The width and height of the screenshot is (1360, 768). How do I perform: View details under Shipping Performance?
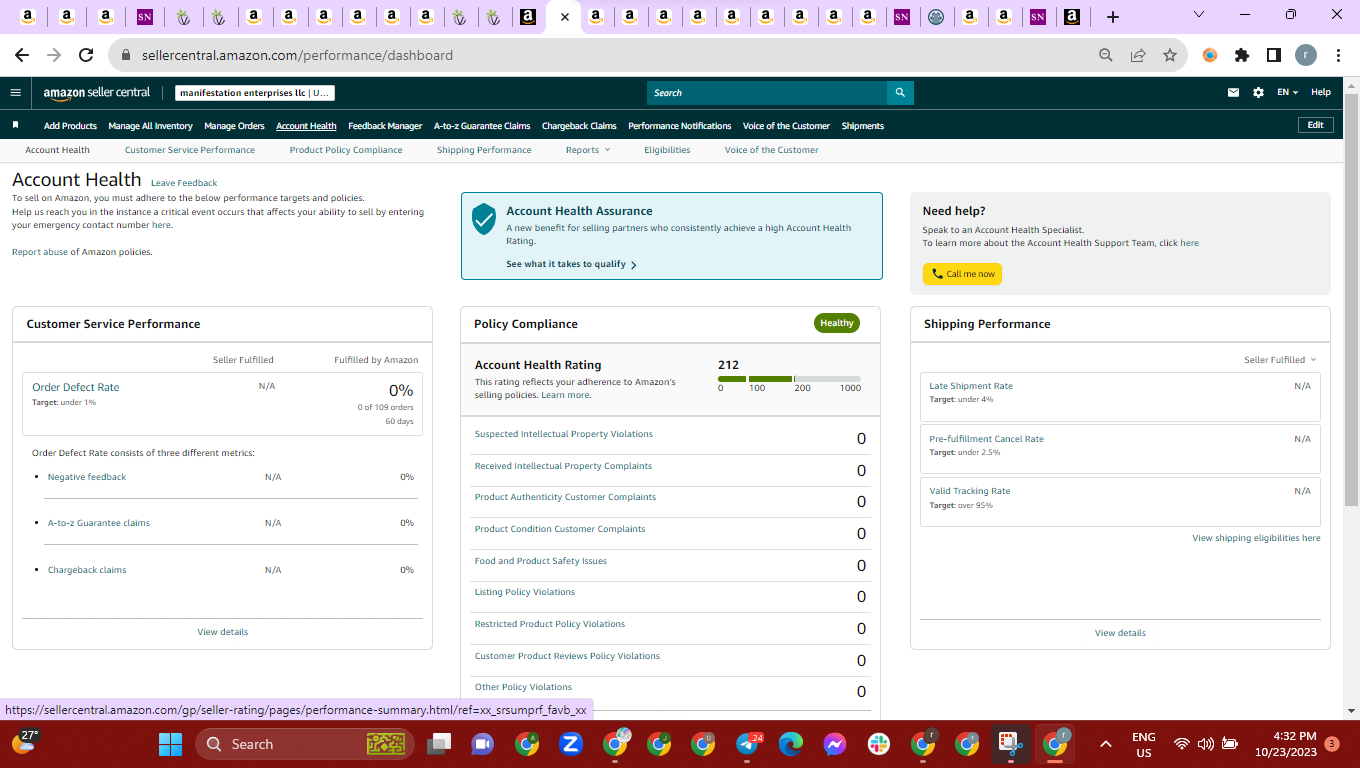pyautogui.click(x=1120, y=633)
